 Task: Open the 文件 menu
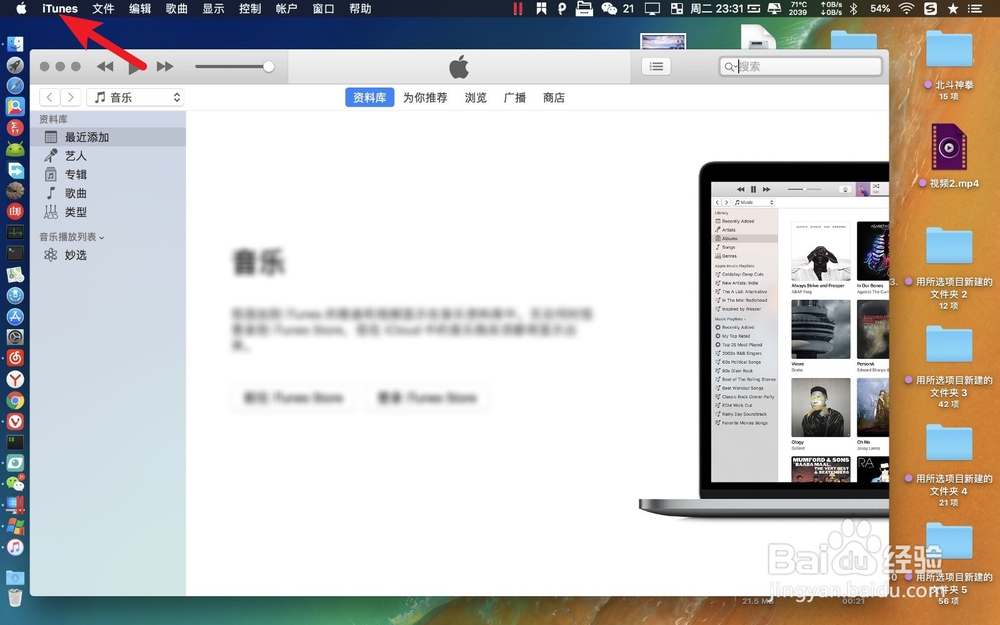click(103, 8)
